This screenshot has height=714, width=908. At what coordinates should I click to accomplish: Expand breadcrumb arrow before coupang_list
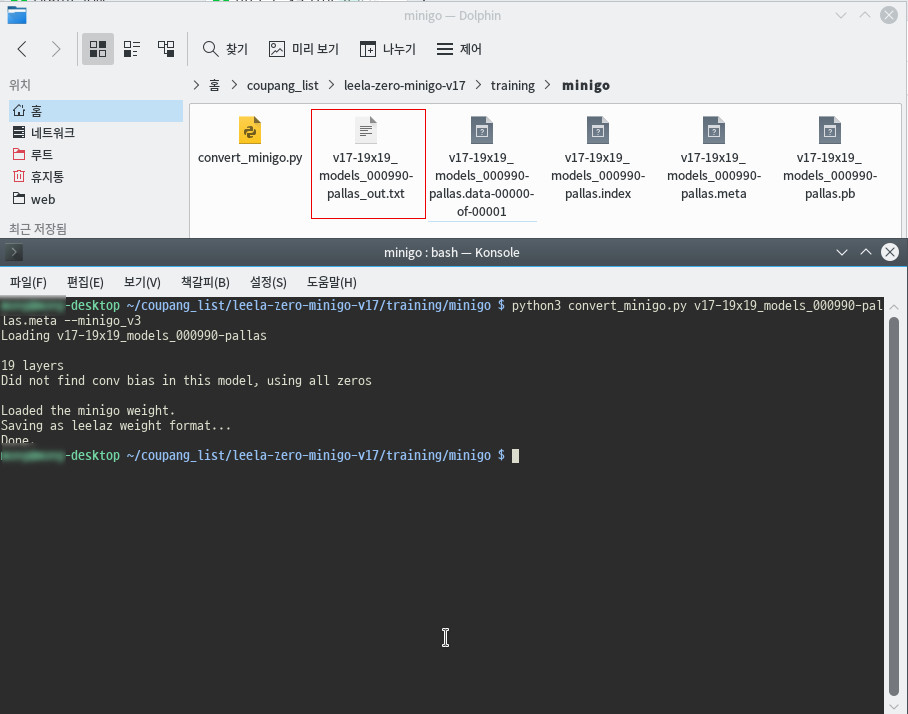(234, 86)
